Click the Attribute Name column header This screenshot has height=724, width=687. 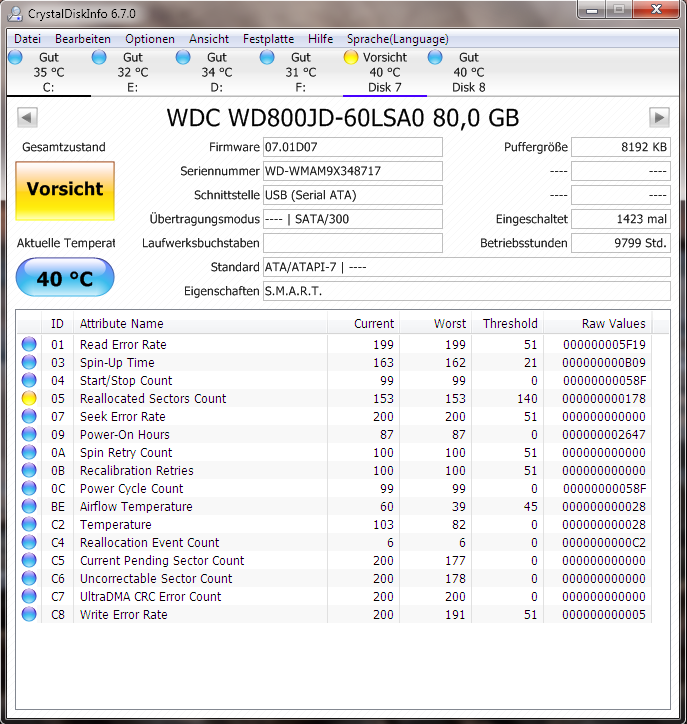tap(200, 323)
